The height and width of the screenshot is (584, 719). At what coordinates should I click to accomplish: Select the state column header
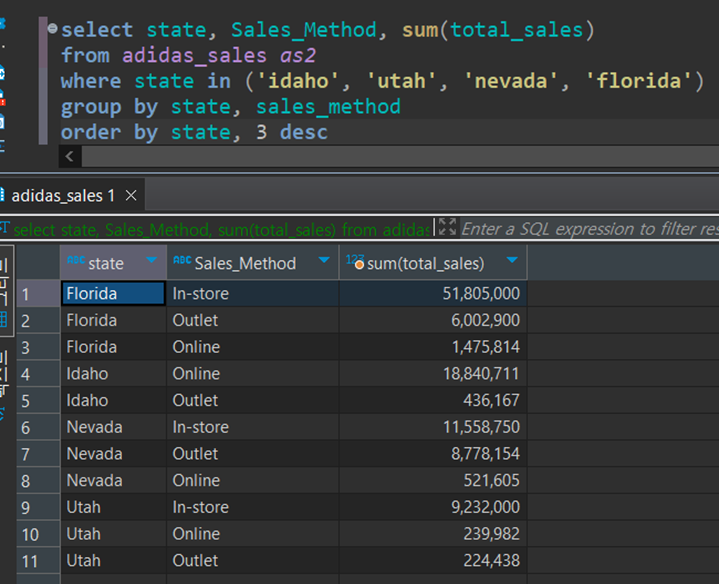[113, 263]
